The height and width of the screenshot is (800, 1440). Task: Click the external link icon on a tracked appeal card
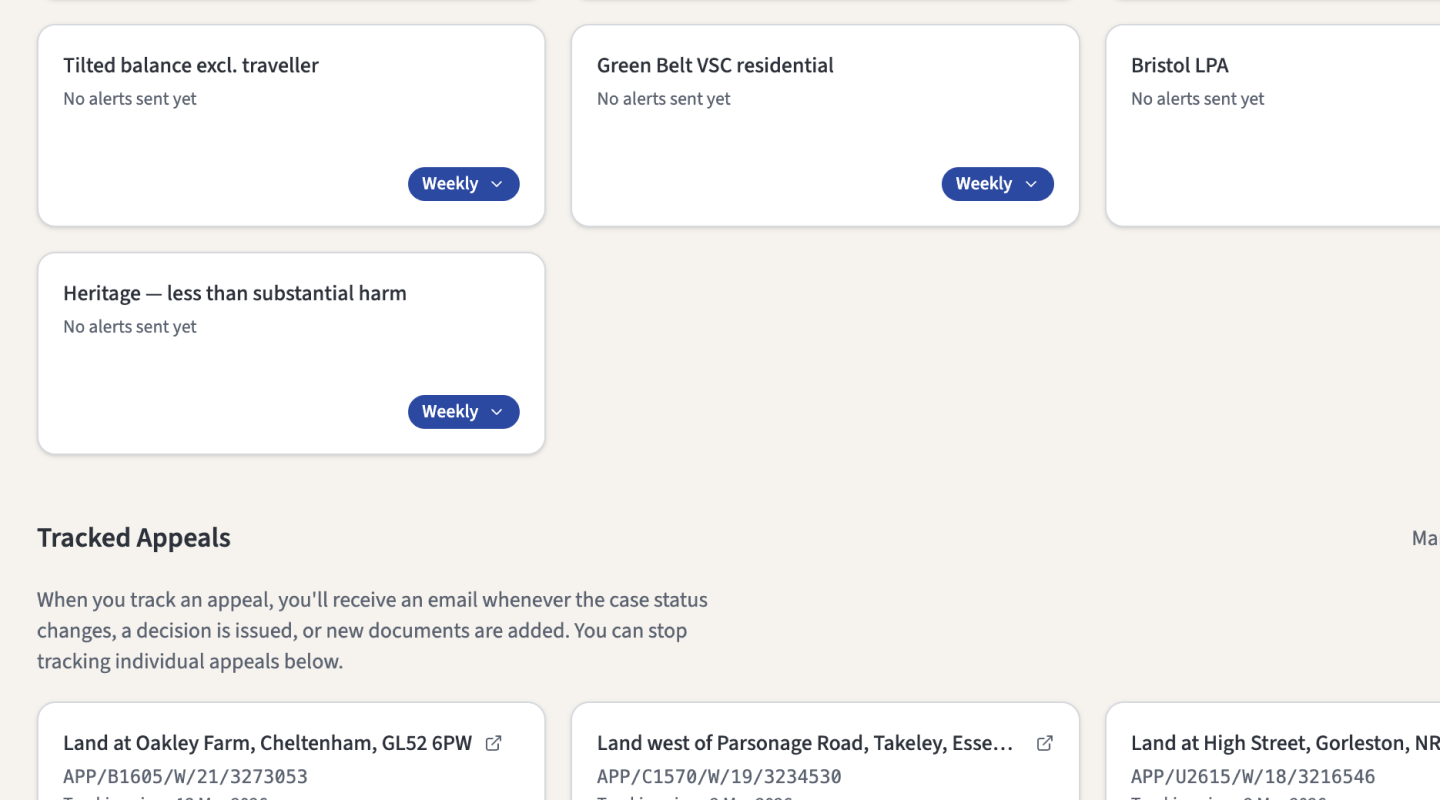493,742
